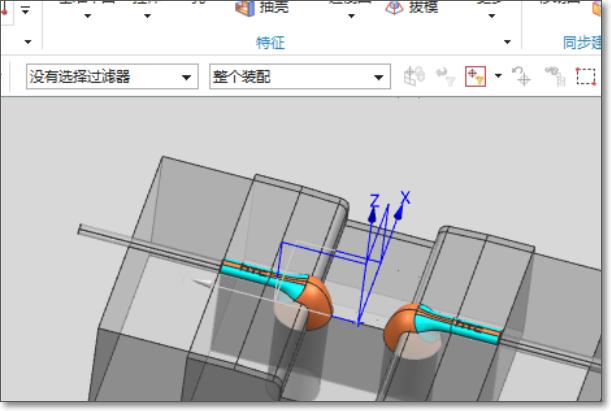
Task: Expand the 特征 group options arrow
Action: pyautogui.click(x=507, y=42)
